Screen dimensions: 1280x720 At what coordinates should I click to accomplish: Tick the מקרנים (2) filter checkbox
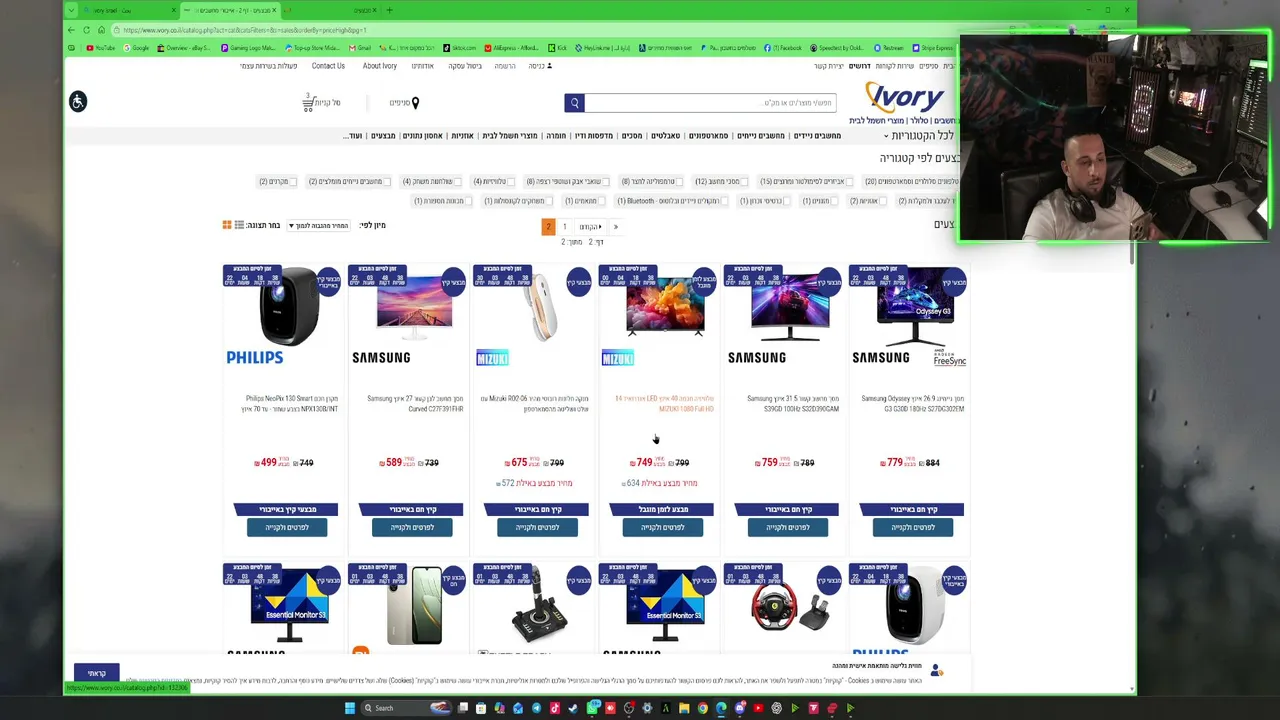pyautogui.click(x=292, y=182)
